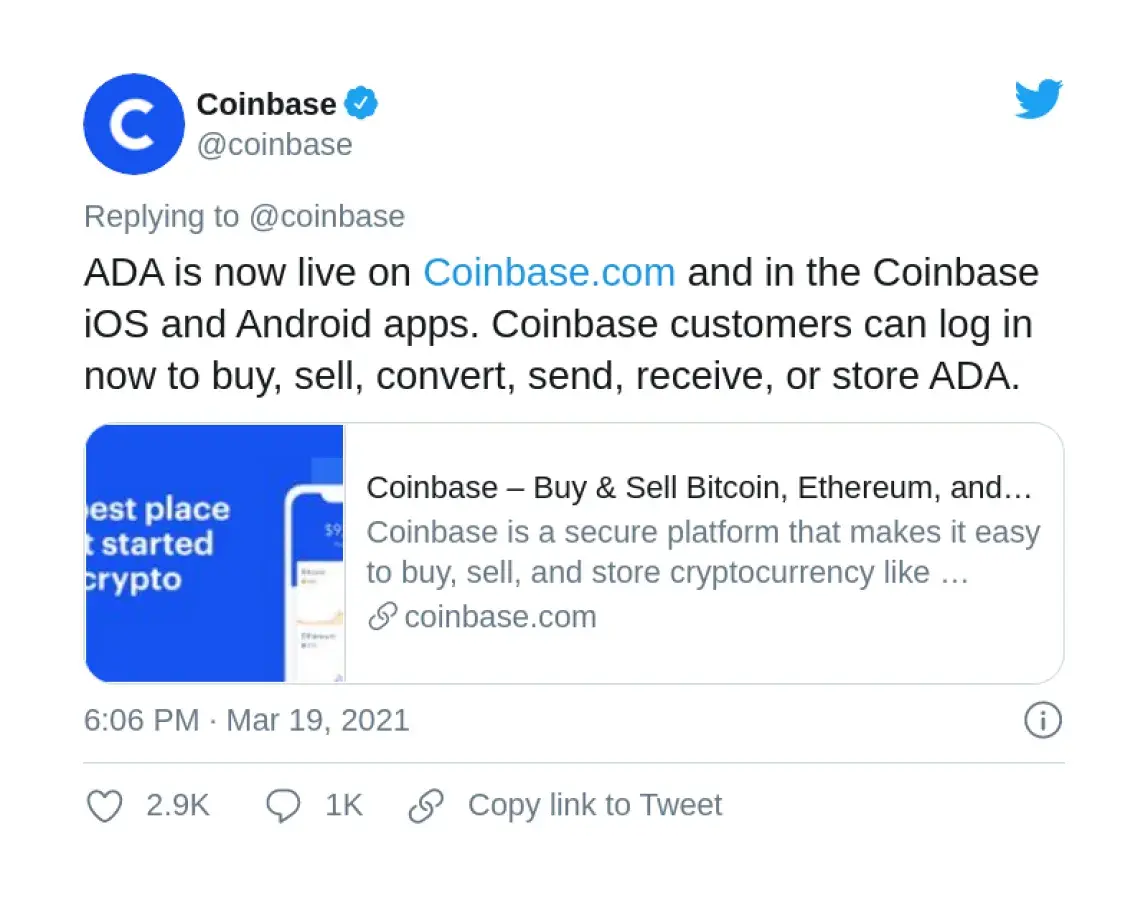Click the blue verified badge next to Coinbase
1148x900 pixels.
362,102
